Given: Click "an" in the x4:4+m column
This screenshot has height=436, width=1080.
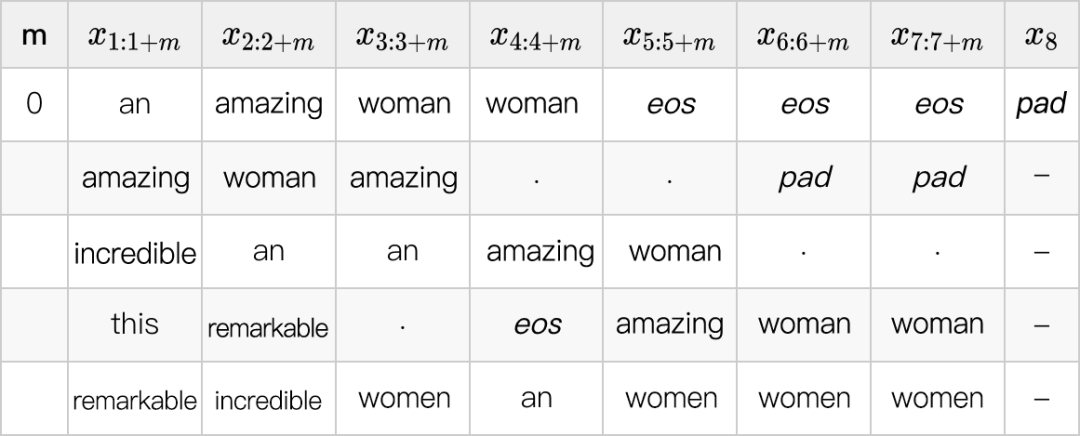Looking at the screenshot, I should 536,398.
